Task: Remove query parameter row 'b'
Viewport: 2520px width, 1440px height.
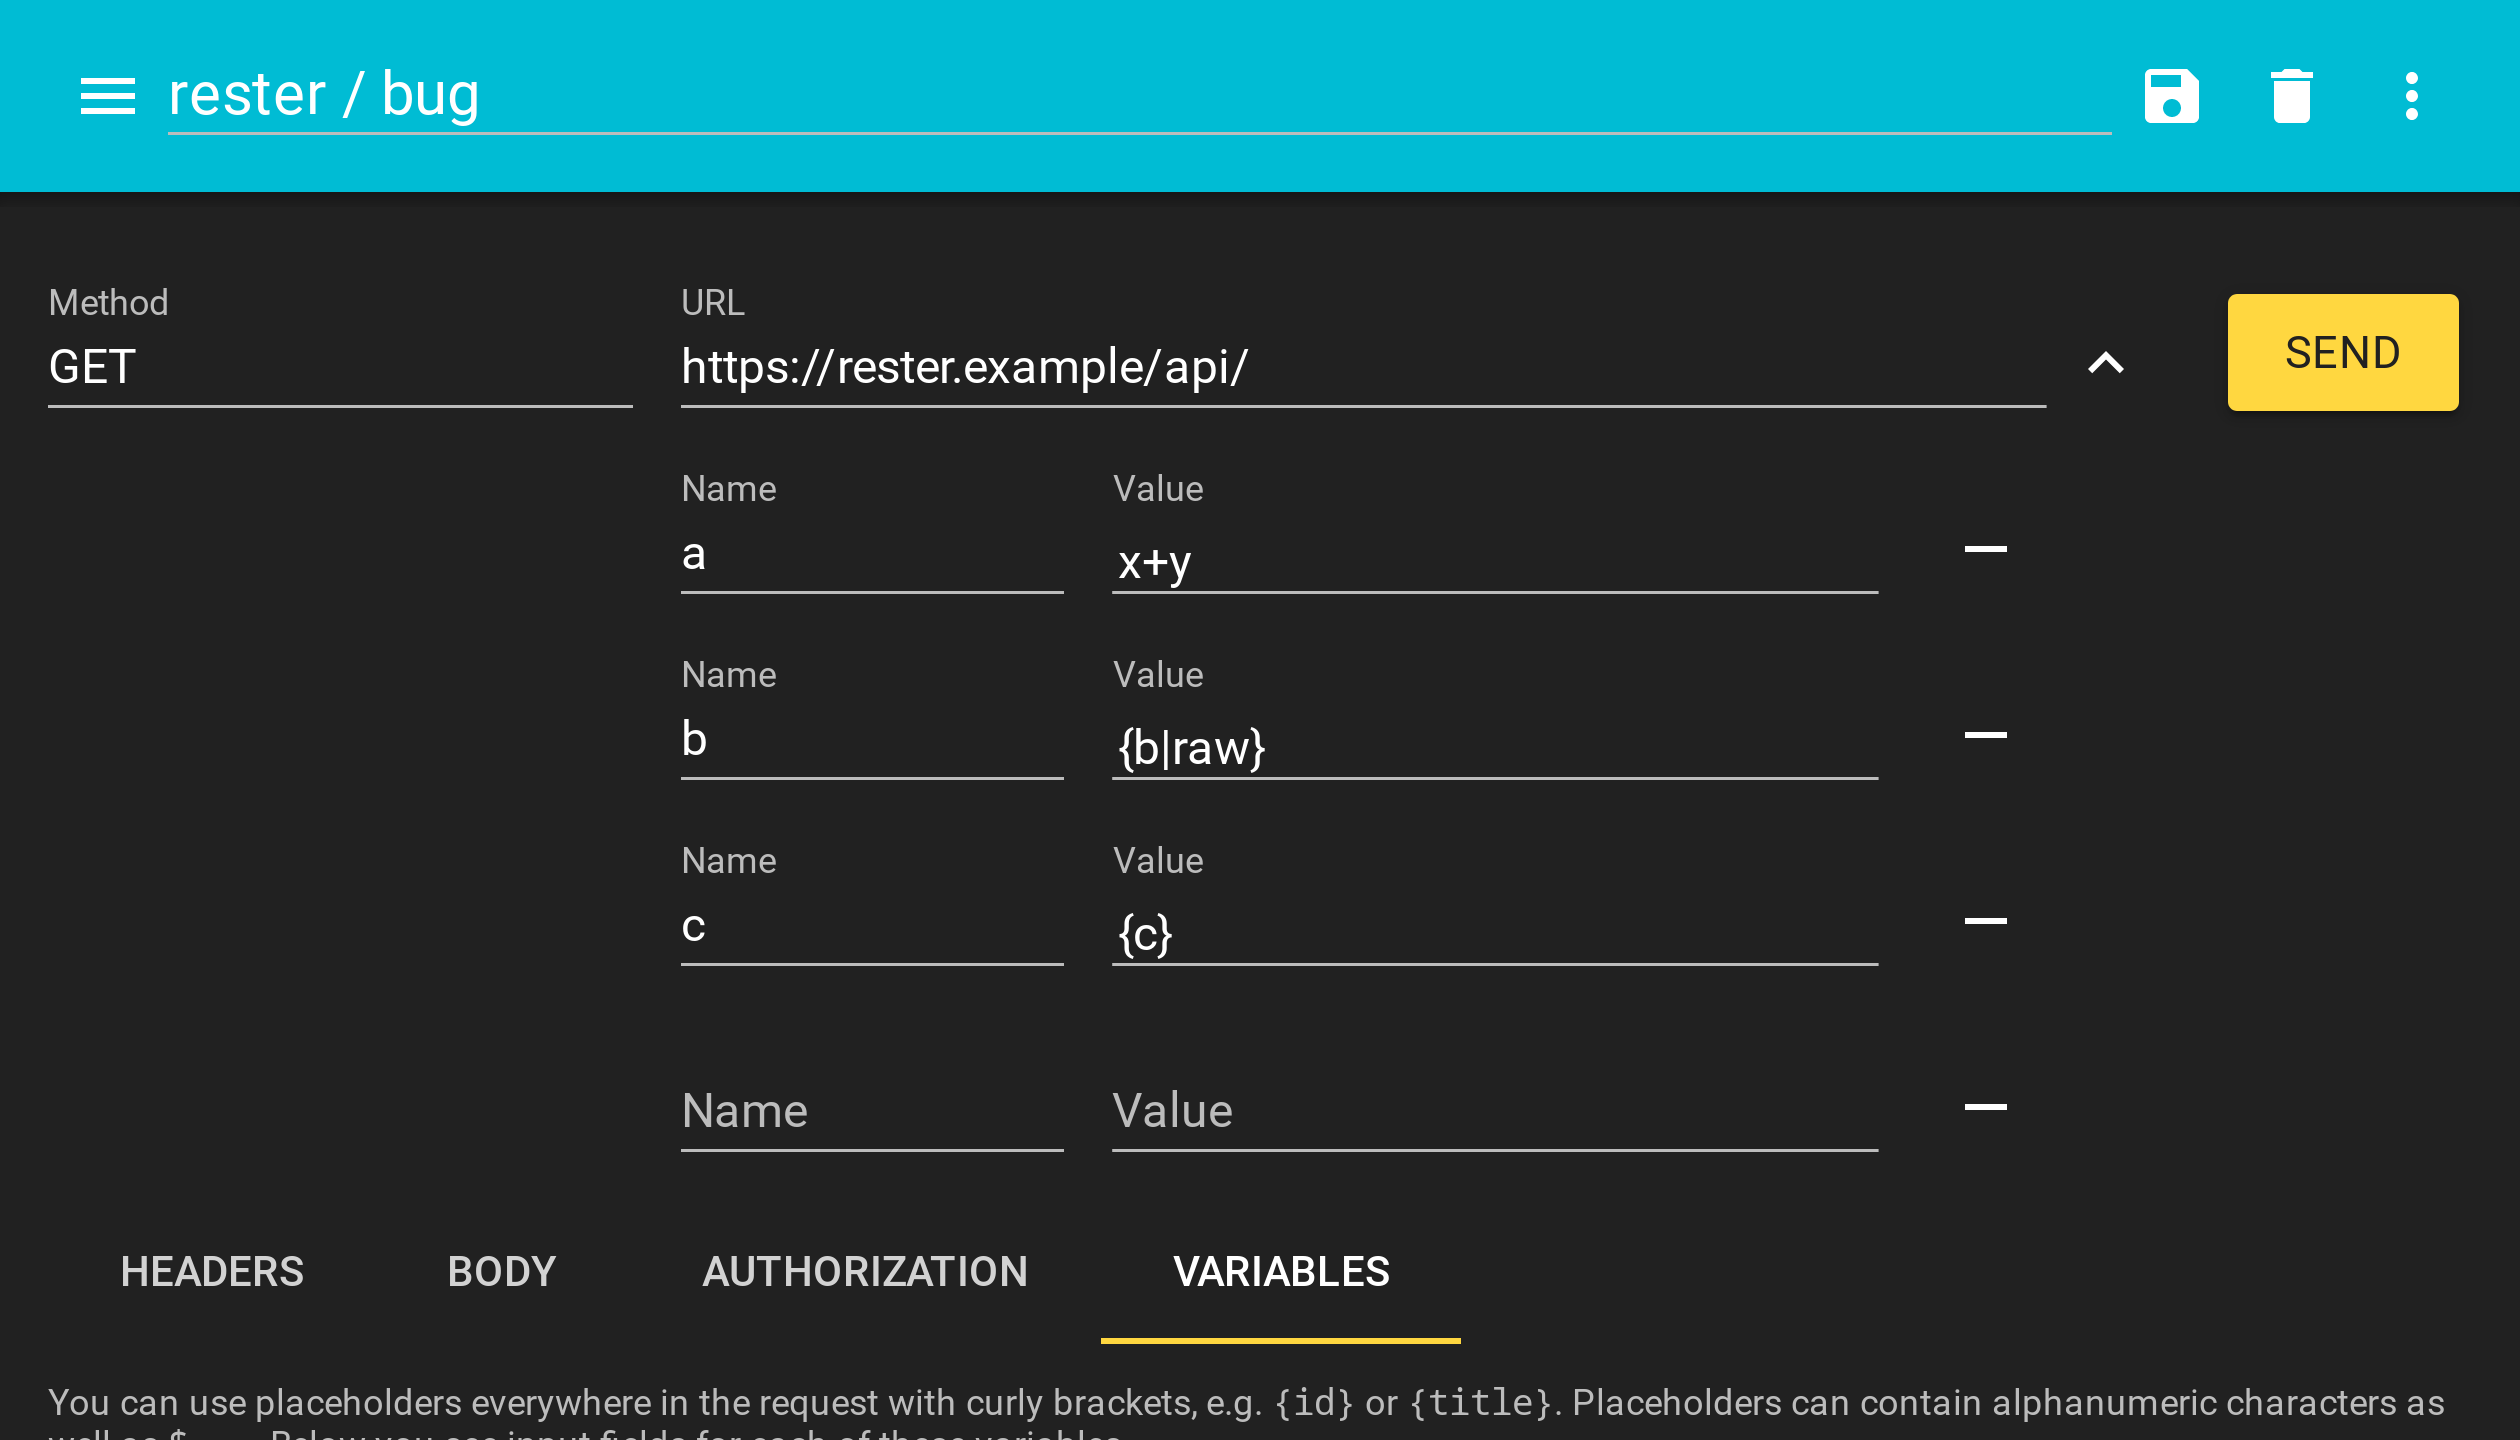Action: tap(1985, 735)
